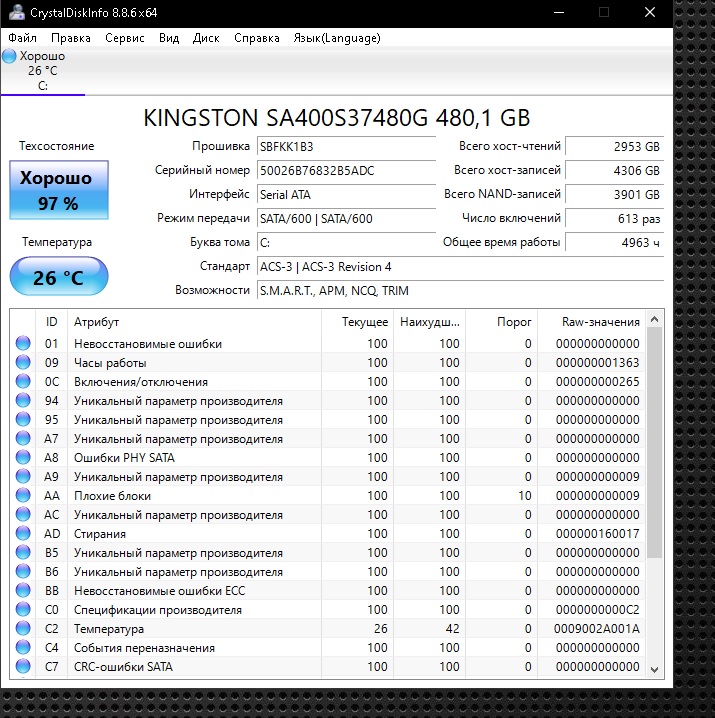Open the Язык(Language) menu
This screenshot has width=715, height=718.
(337, 38)
